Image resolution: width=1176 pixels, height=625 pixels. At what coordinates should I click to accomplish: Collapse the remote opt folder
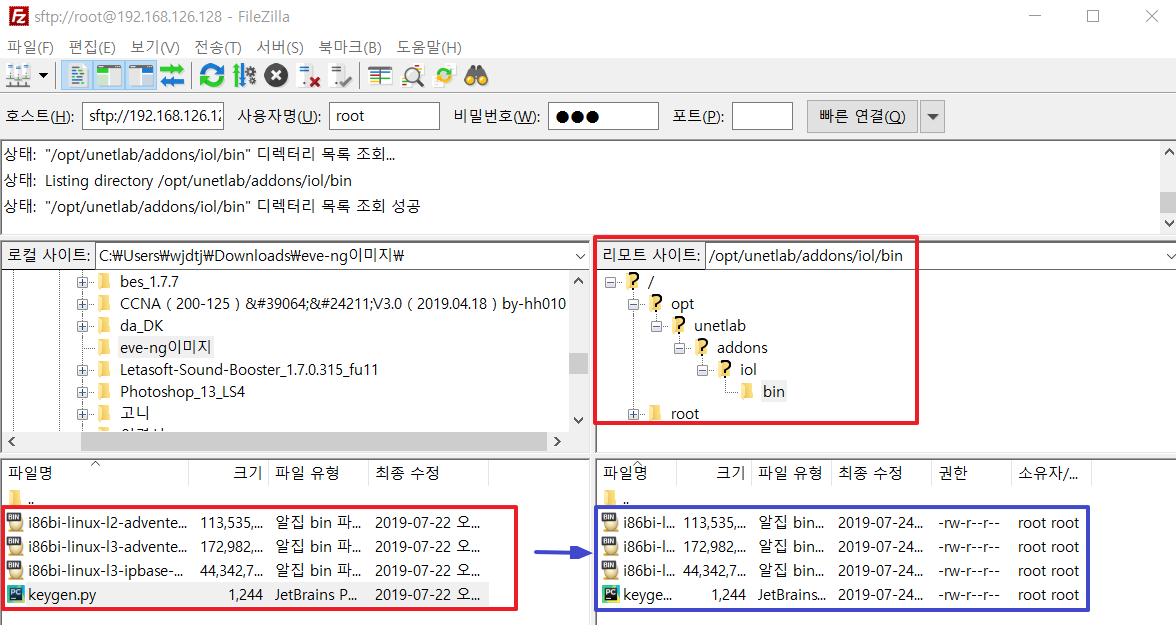coord(634,304)
